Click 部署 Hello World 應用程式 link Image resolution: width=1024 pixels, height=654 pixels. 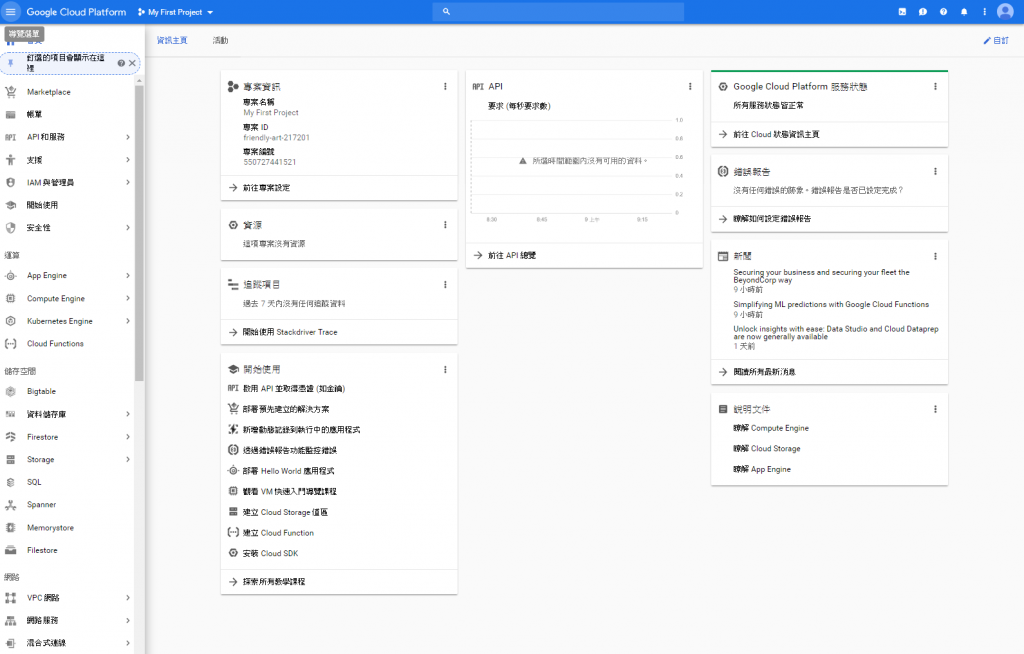(x=289, y=471)
